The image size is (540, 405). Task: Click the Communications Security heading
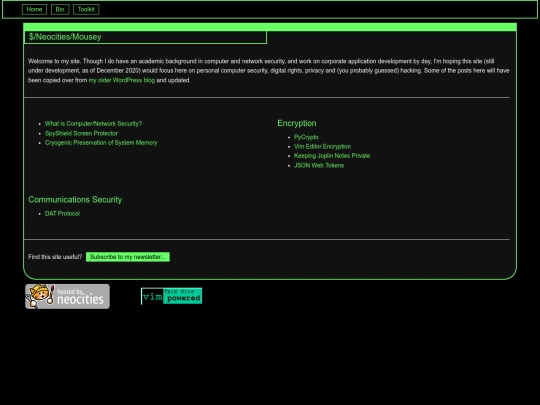pos(75,200)
